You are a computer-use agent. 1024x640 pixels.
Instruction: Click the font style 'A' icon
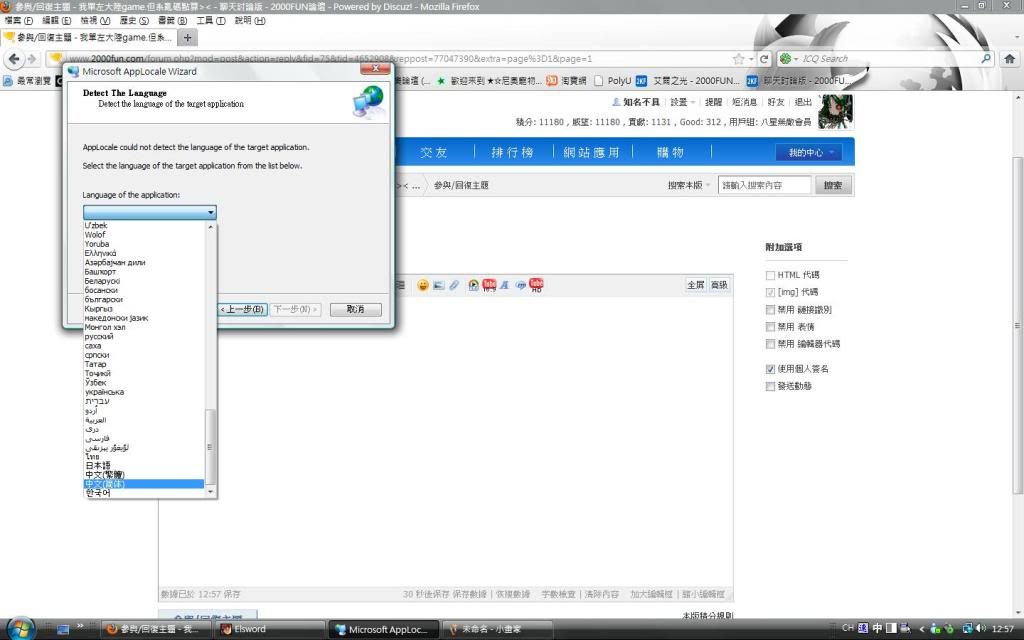pos(505,285)
